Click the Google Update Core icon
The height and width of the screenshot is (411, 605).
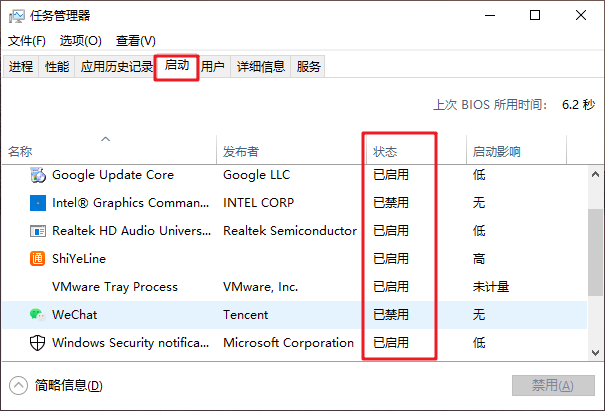pos(38,175)
